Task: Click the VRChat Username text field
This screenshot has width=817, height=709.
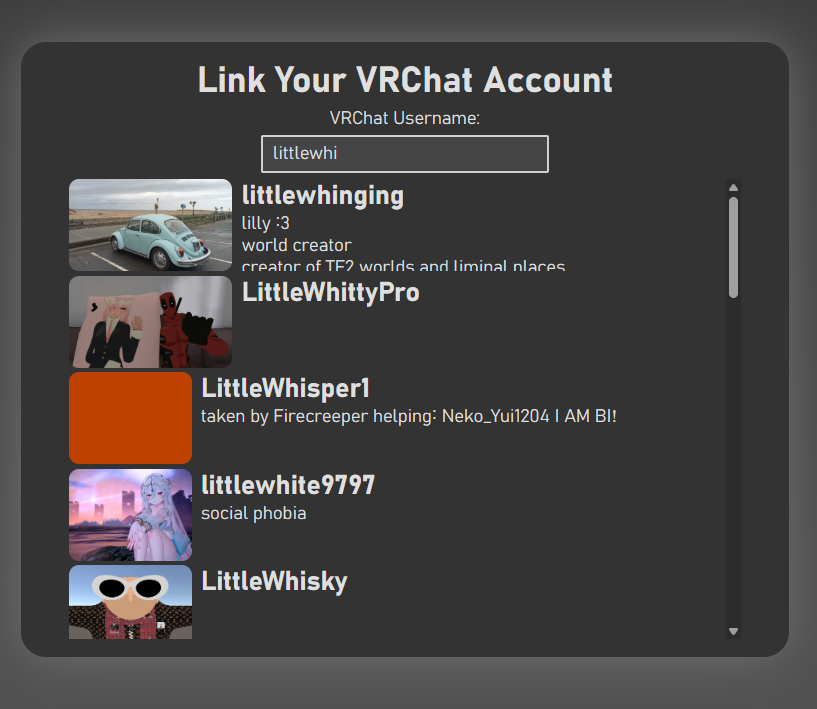Action: pos(404,154)
